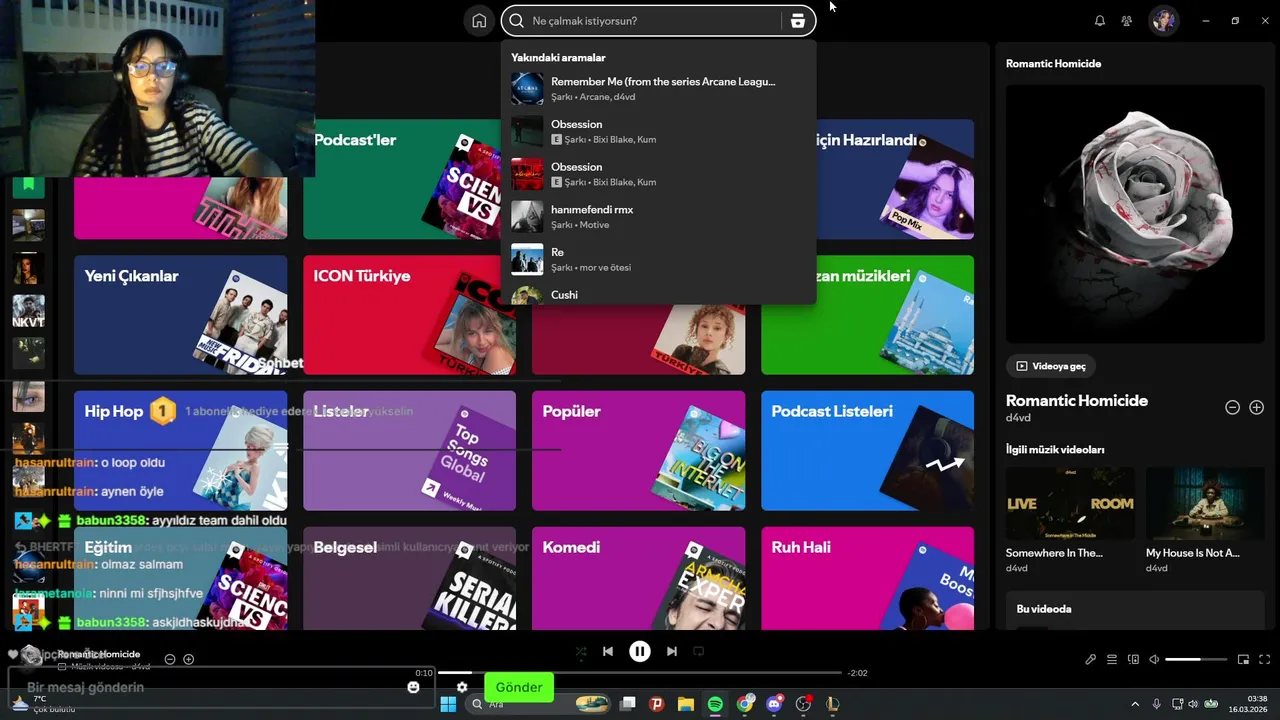Click the Romantic Homicide rose album artwork
This screenshot has width=1280, height=720.
(1135, 214)
